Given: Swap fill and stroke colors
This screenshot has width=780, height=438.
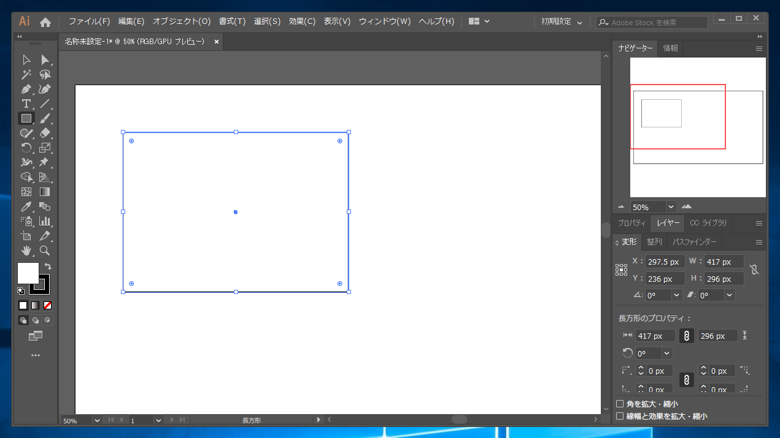Looking at the screenshot, I should click(48, 266).
